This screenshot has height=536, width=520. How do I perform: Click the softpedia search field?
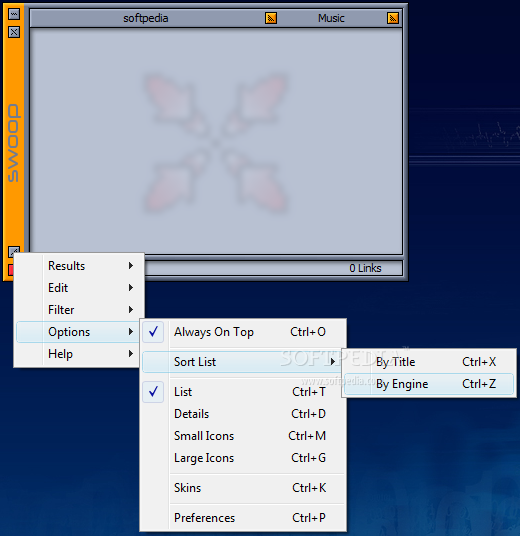[146, 18]
